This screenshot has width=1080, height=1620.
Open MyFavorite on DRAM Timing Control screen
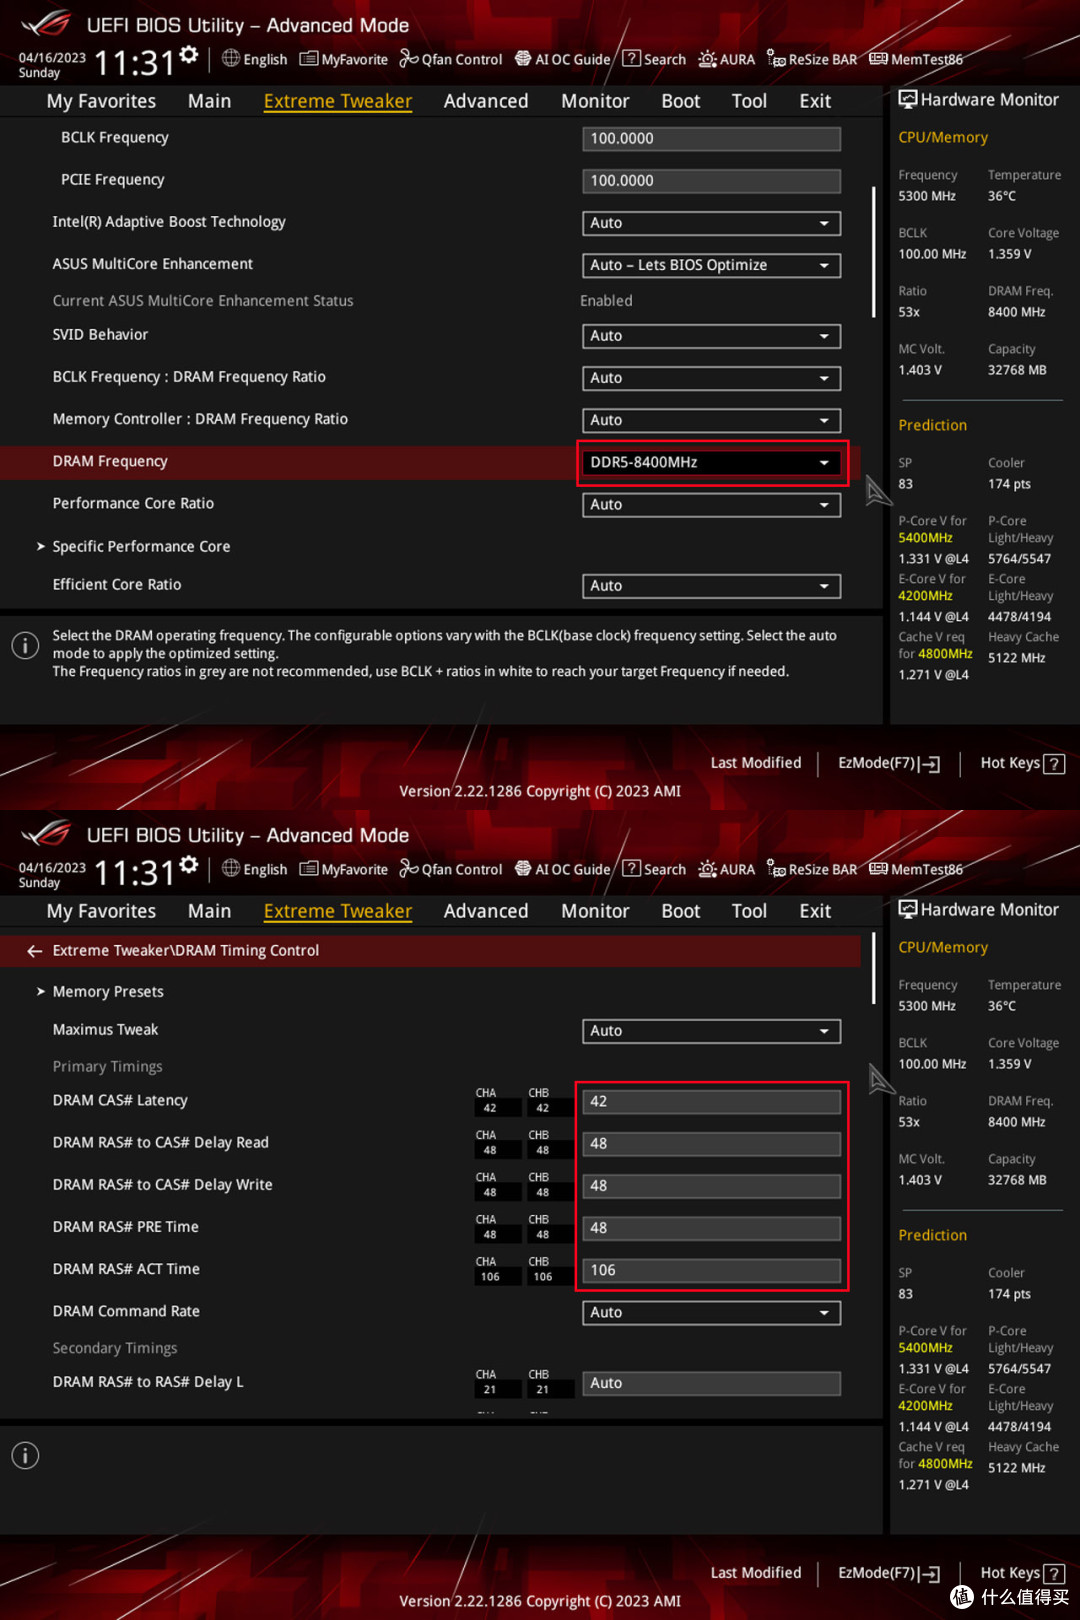coord(343,869)
